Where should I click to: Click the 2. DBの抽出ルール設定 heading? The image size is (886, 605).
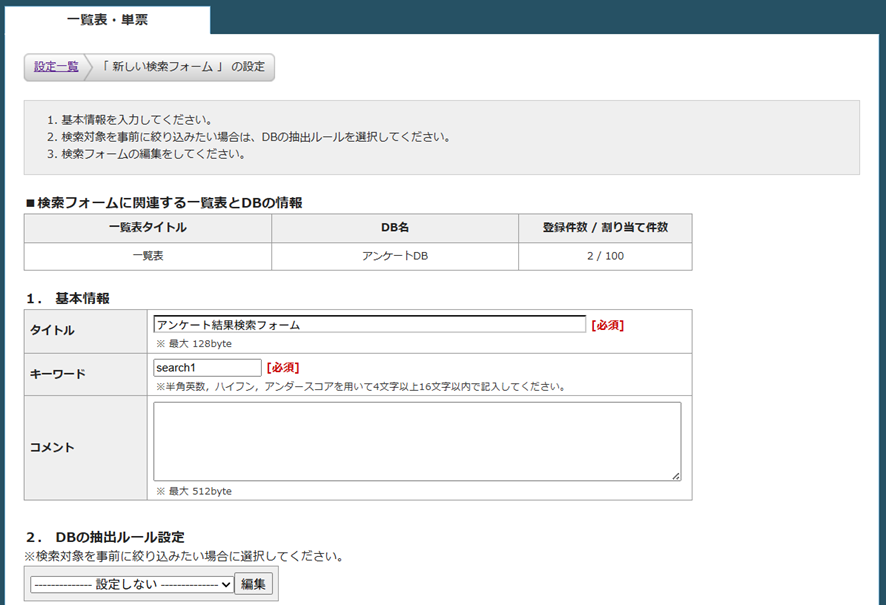pyautogui.click(x=106, y=537)
